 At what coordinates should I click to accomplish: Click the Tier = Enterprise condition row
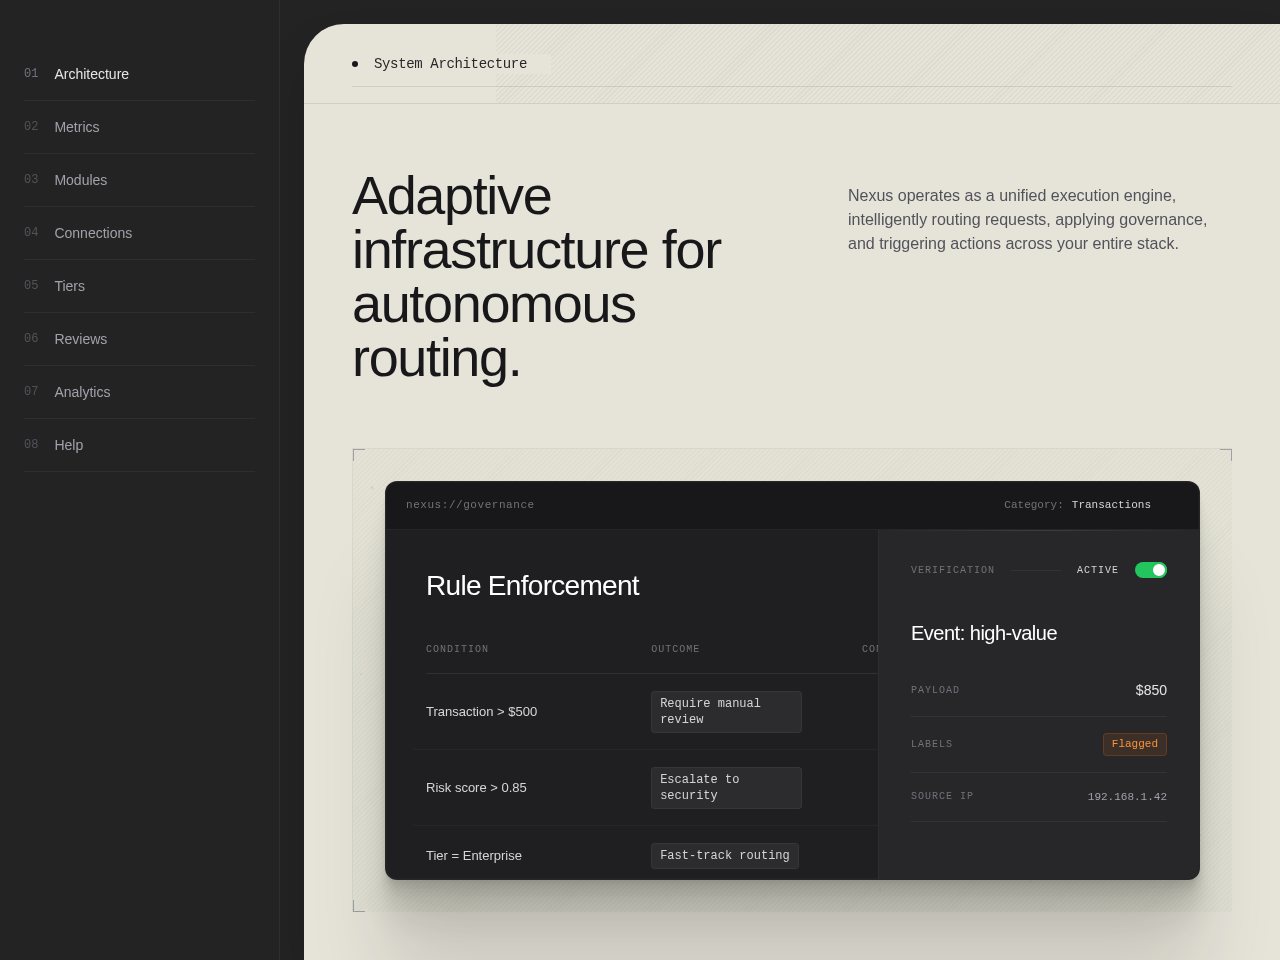(474, 856)
